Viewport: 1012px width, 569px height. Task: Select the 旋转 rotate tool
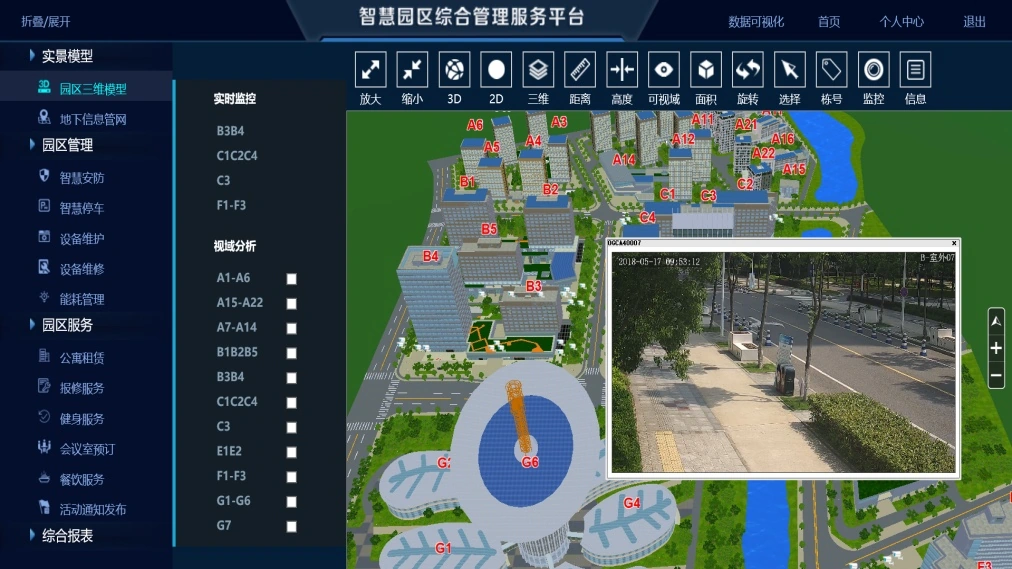[748, 70]
